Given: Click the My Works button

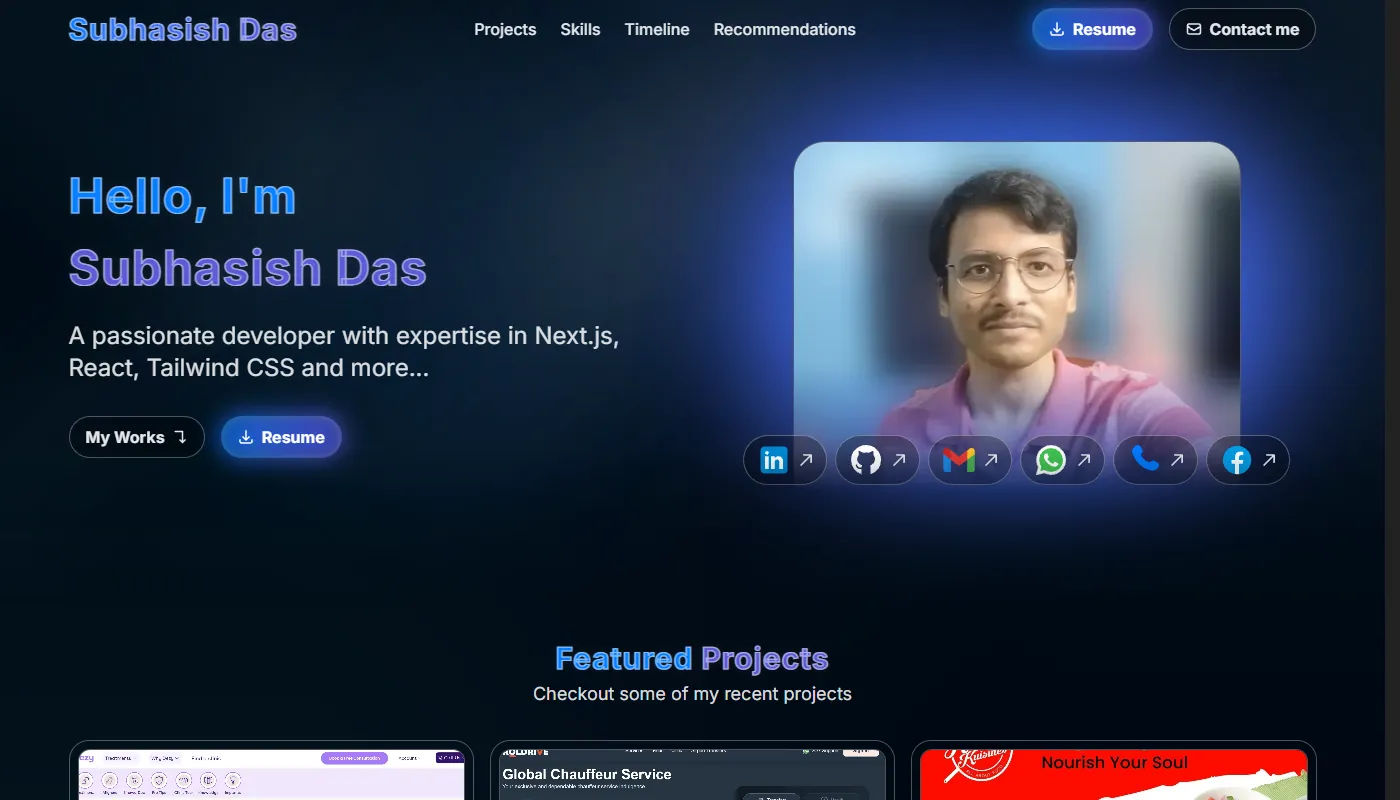Looking at the screenshot, I should [x=137, y=437].
